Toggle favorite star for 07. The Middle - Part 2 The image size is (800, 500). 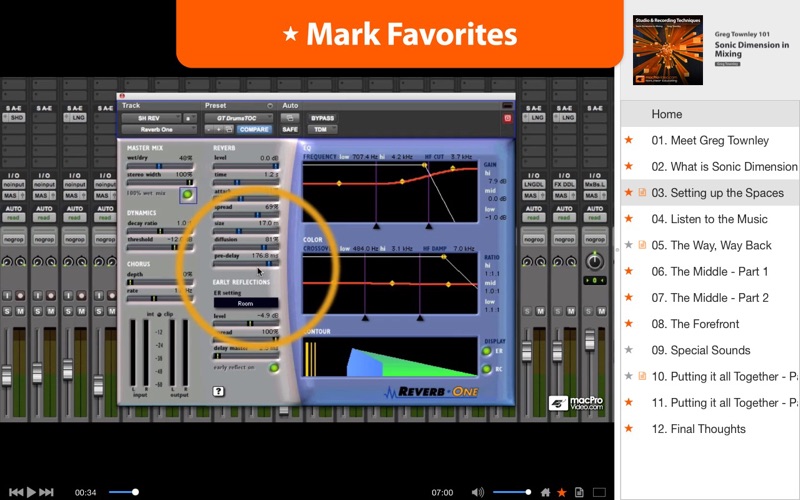click(629, 297)
